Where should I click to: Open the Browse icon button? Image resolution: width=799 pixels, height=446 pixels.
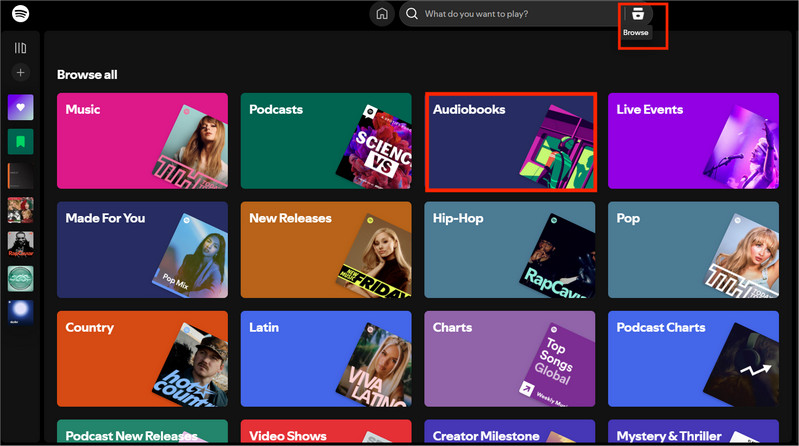coord(637,14)
